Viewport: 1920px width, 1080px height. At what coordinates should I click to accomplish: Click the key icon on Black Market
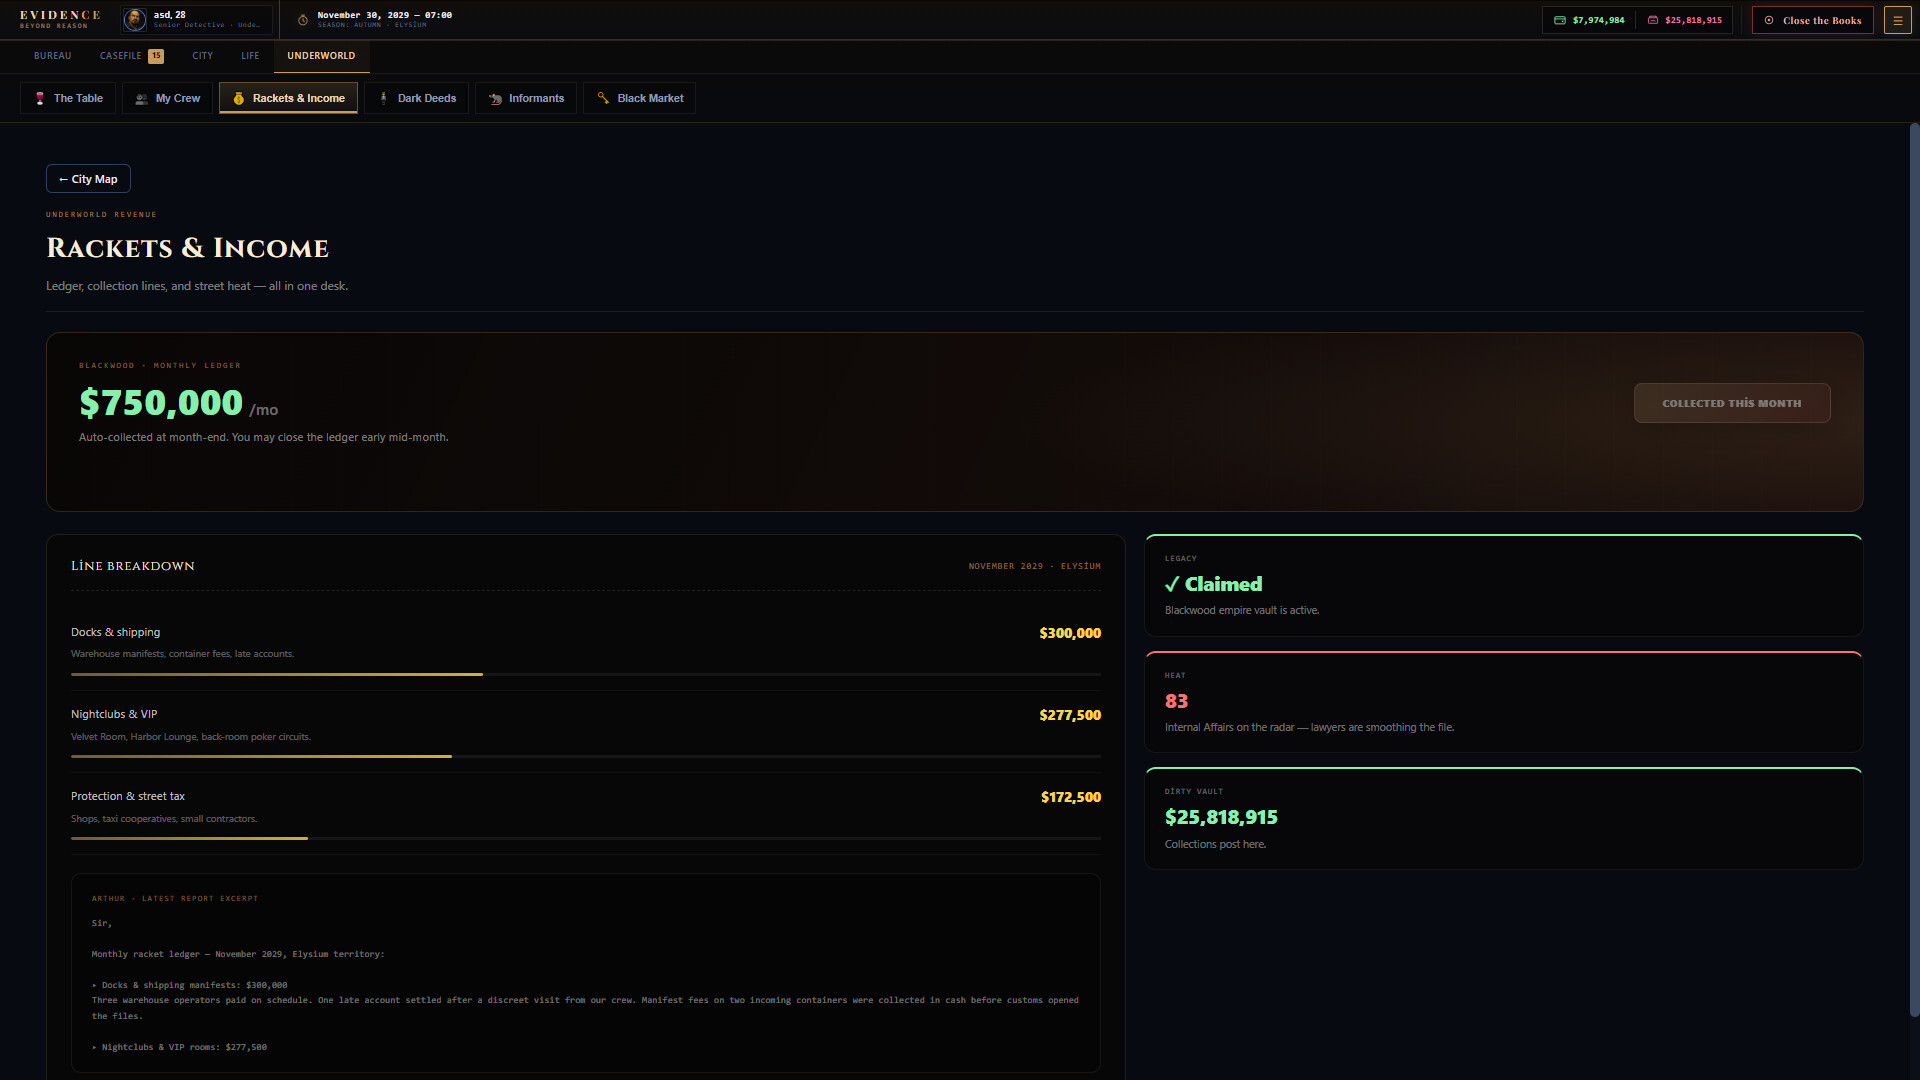point(603,98)
